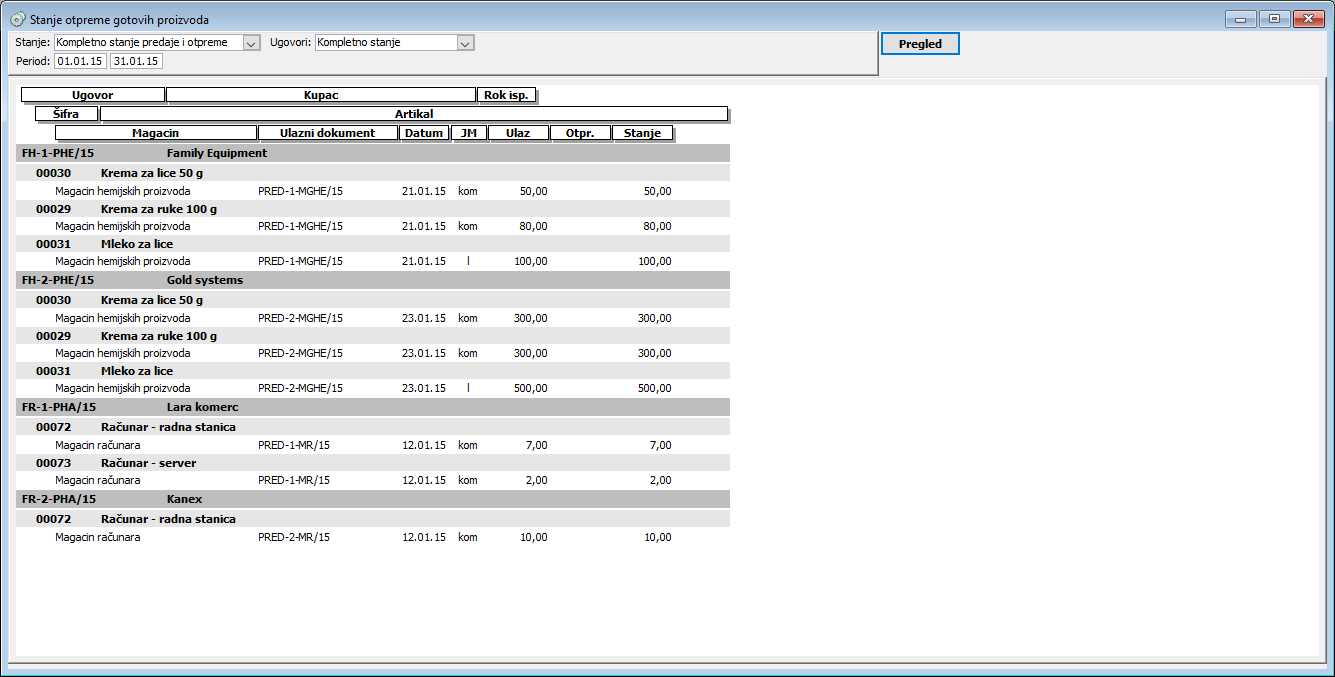This screenshot has height=677, width=1335.
Task: Click buyer name Family Equipment
Action: (217, 153)
